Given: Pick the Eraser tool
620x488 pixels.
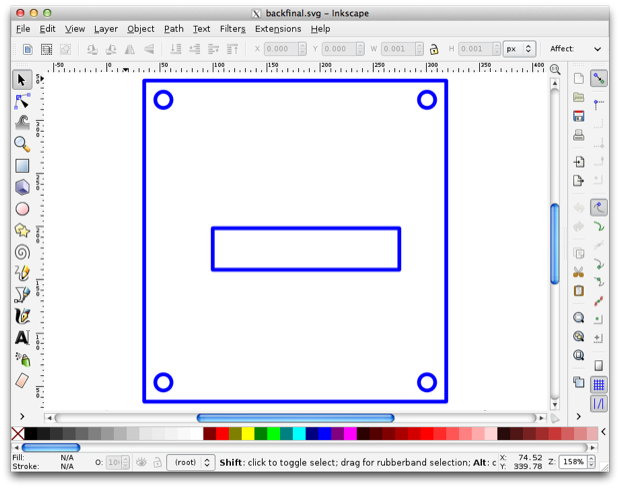Looking at the screenshot, I should [22, 380].
